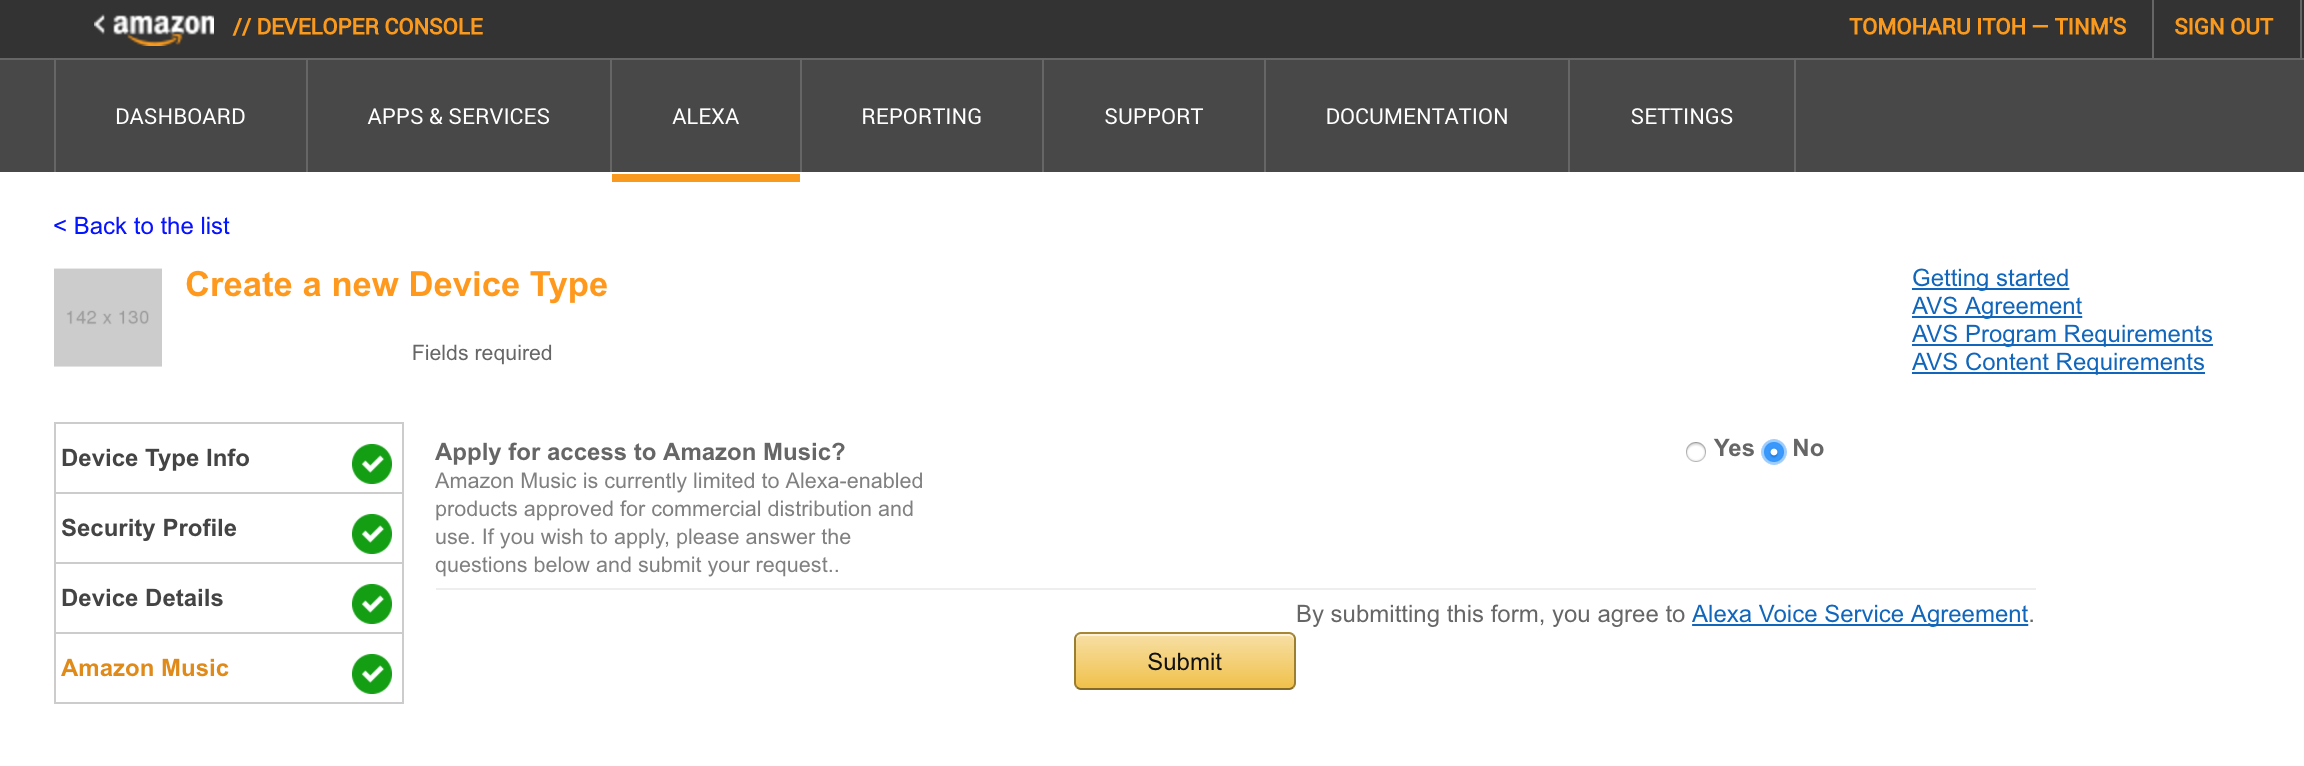Open the Getting started link
Viewport: 2304px width, 766px height.
pos(1990,278)
